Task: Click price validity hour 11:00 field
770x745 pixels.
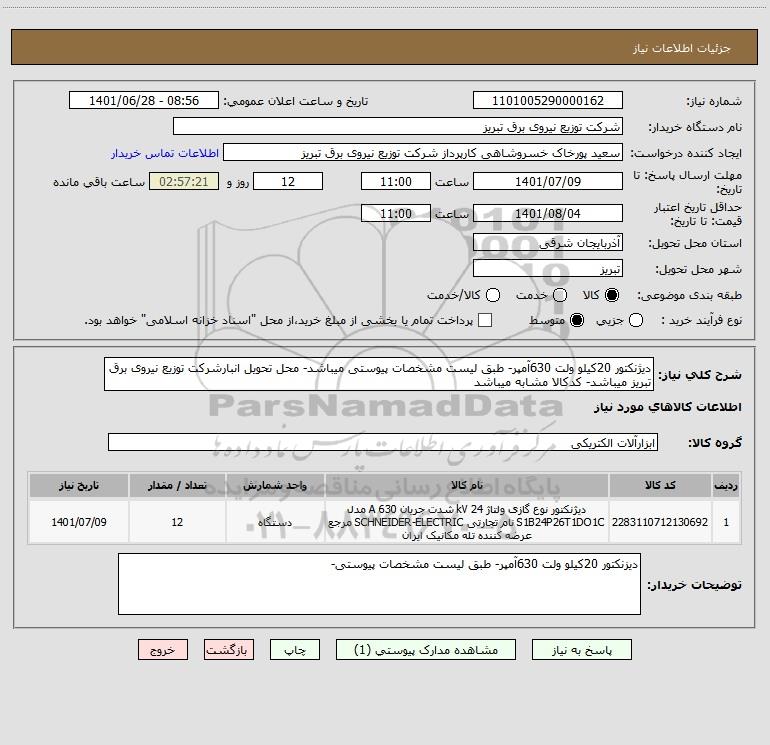Action: coord(396,213)
